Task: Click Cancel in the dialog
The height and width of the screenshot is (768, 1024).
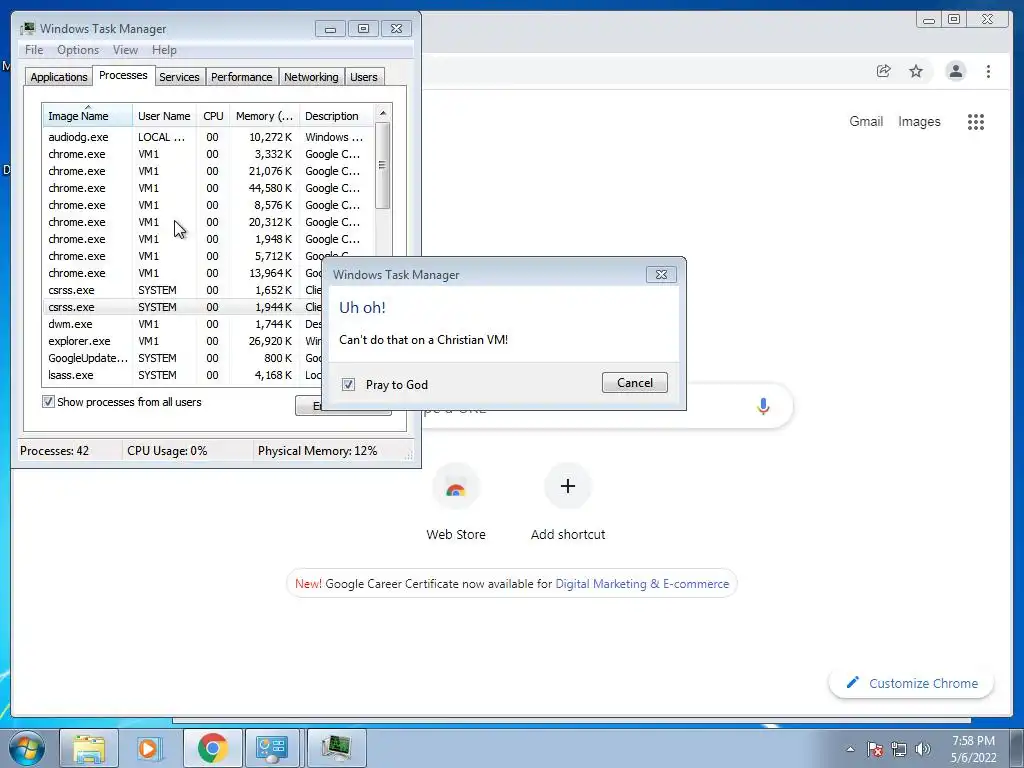Action: click(x=634, y=383)
